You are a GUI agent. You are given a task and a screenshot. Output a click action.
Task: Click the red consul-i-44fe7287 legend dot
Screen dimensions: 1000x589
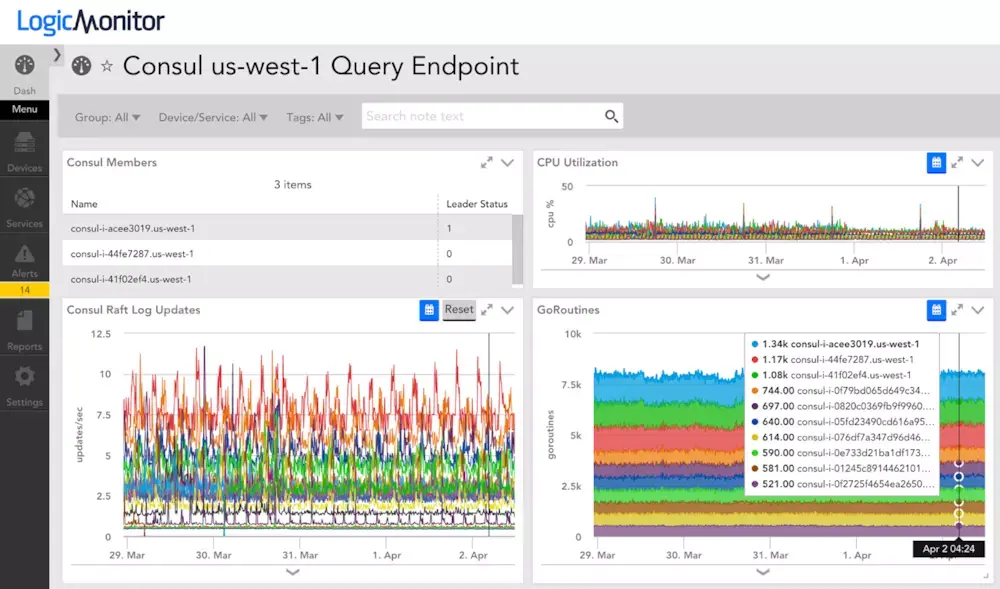click(x=755, y=360)
